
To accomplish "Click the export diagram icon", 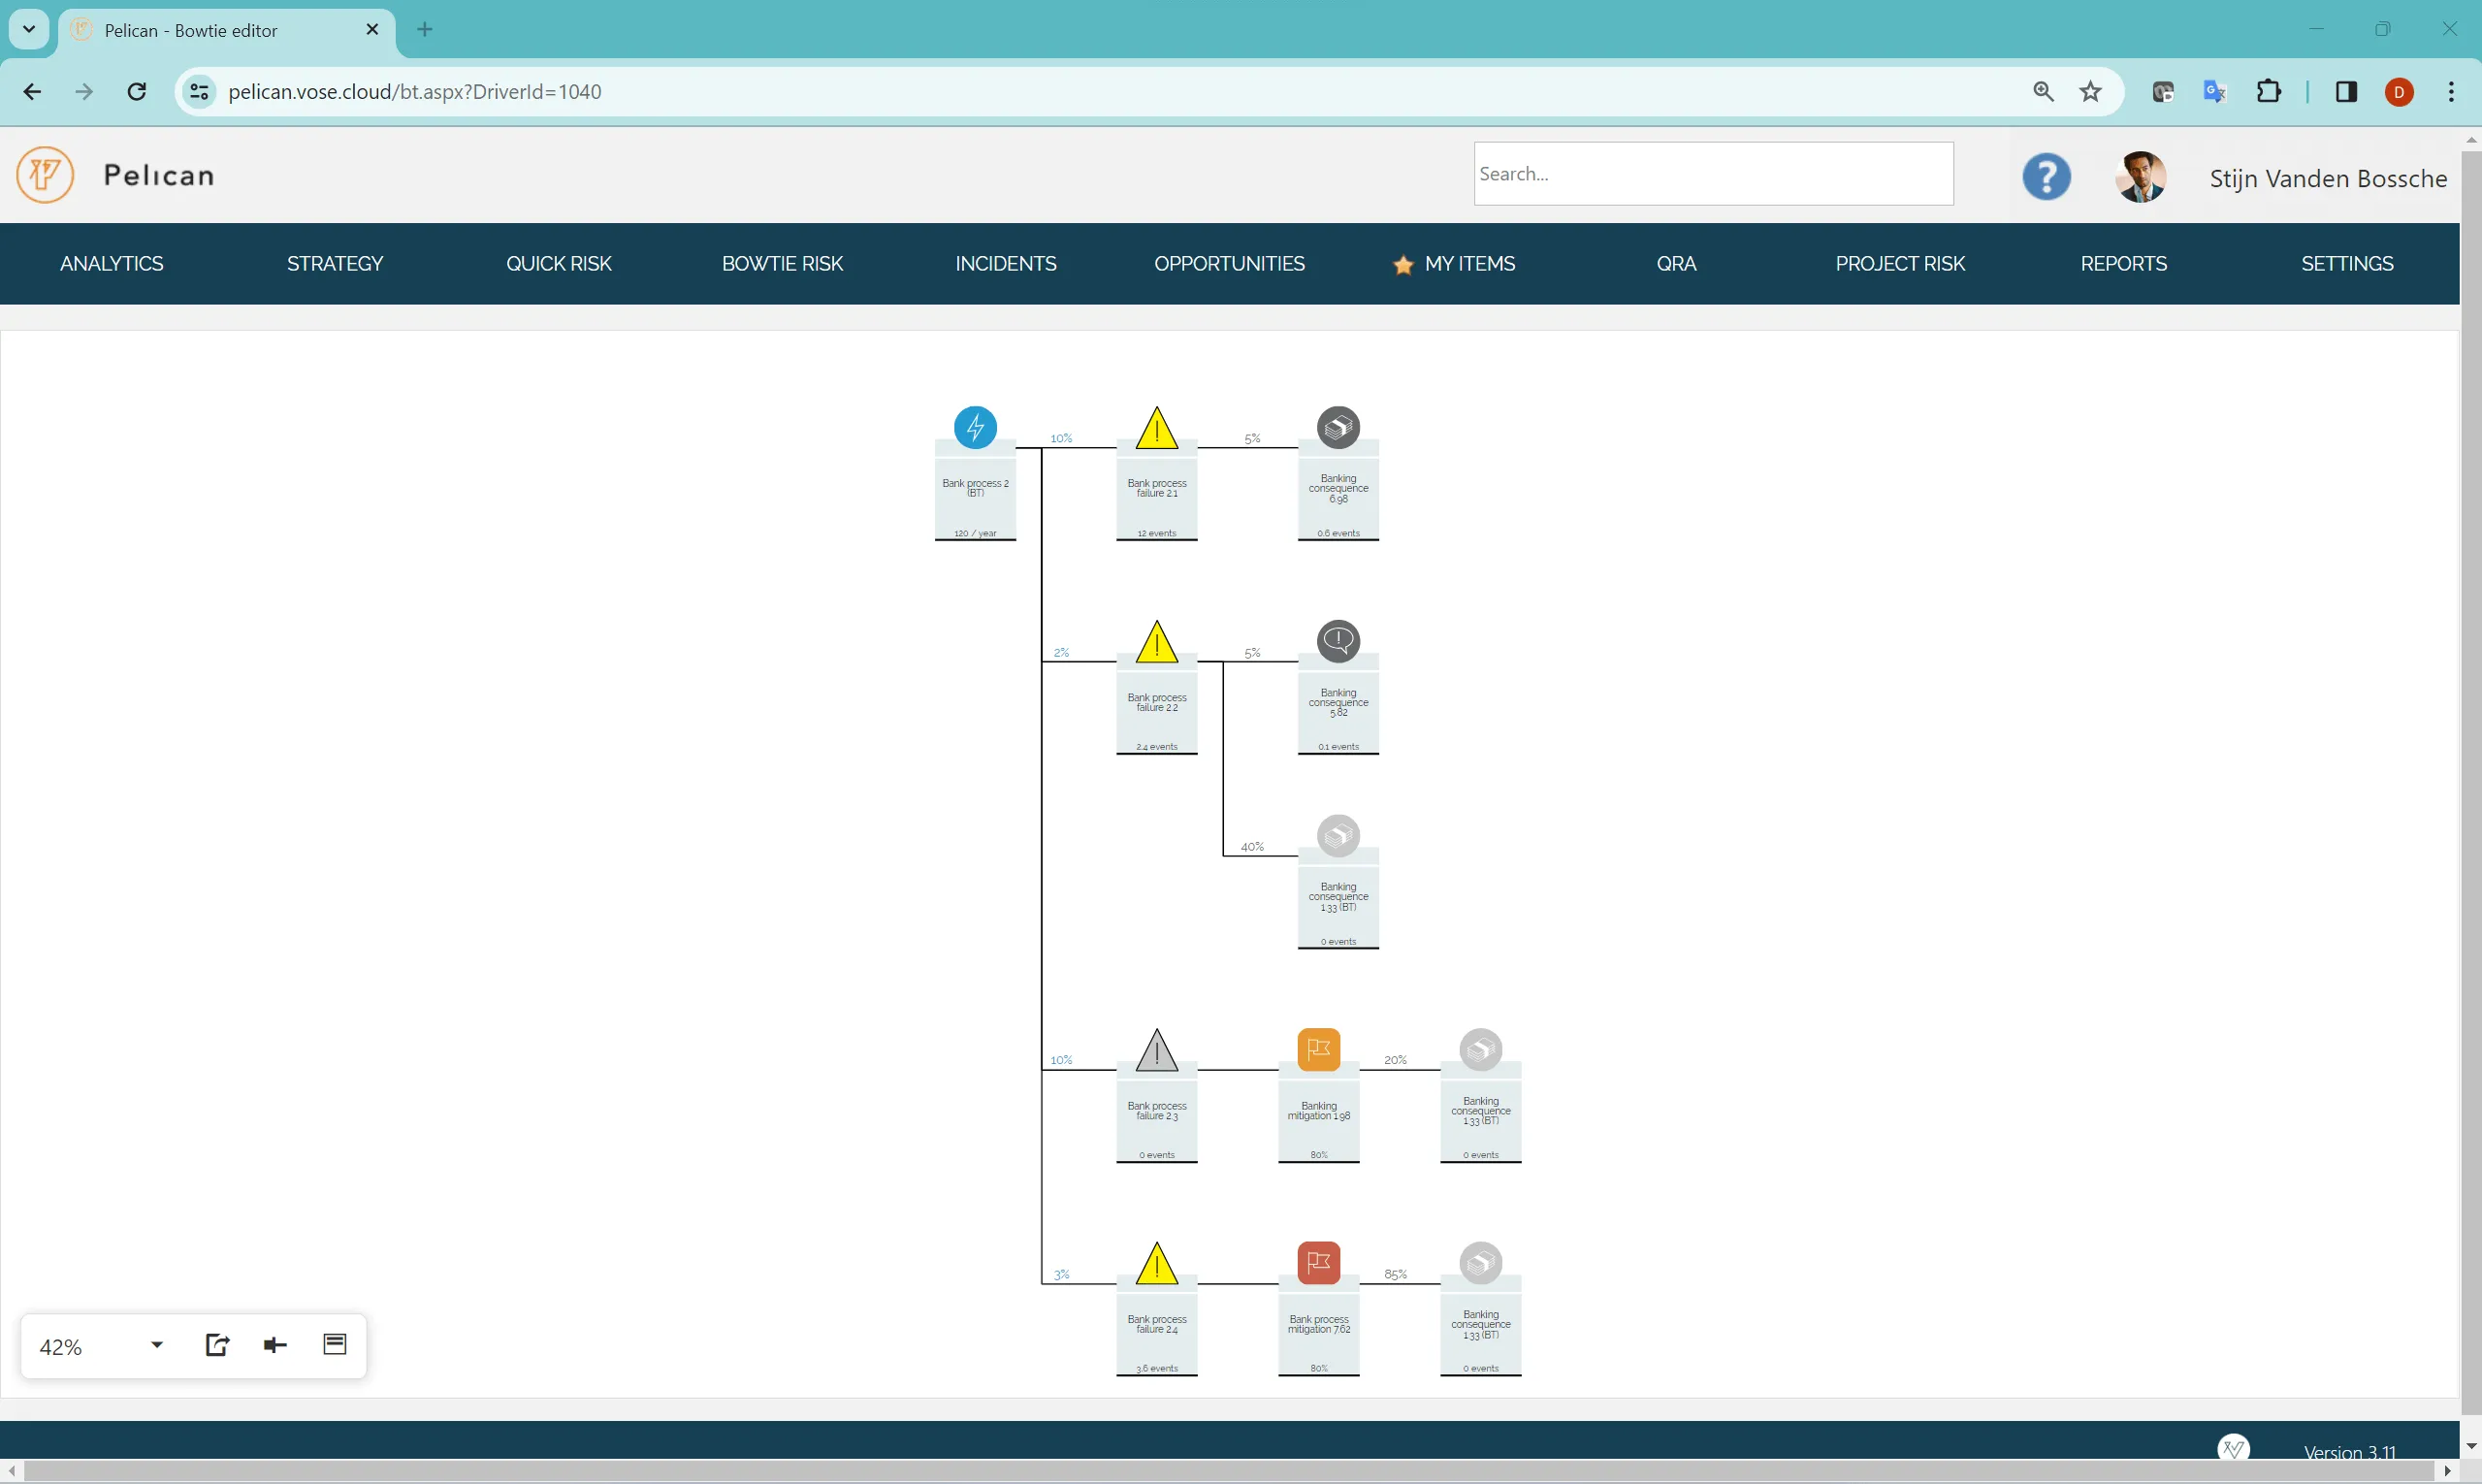I will [217, 1345].
